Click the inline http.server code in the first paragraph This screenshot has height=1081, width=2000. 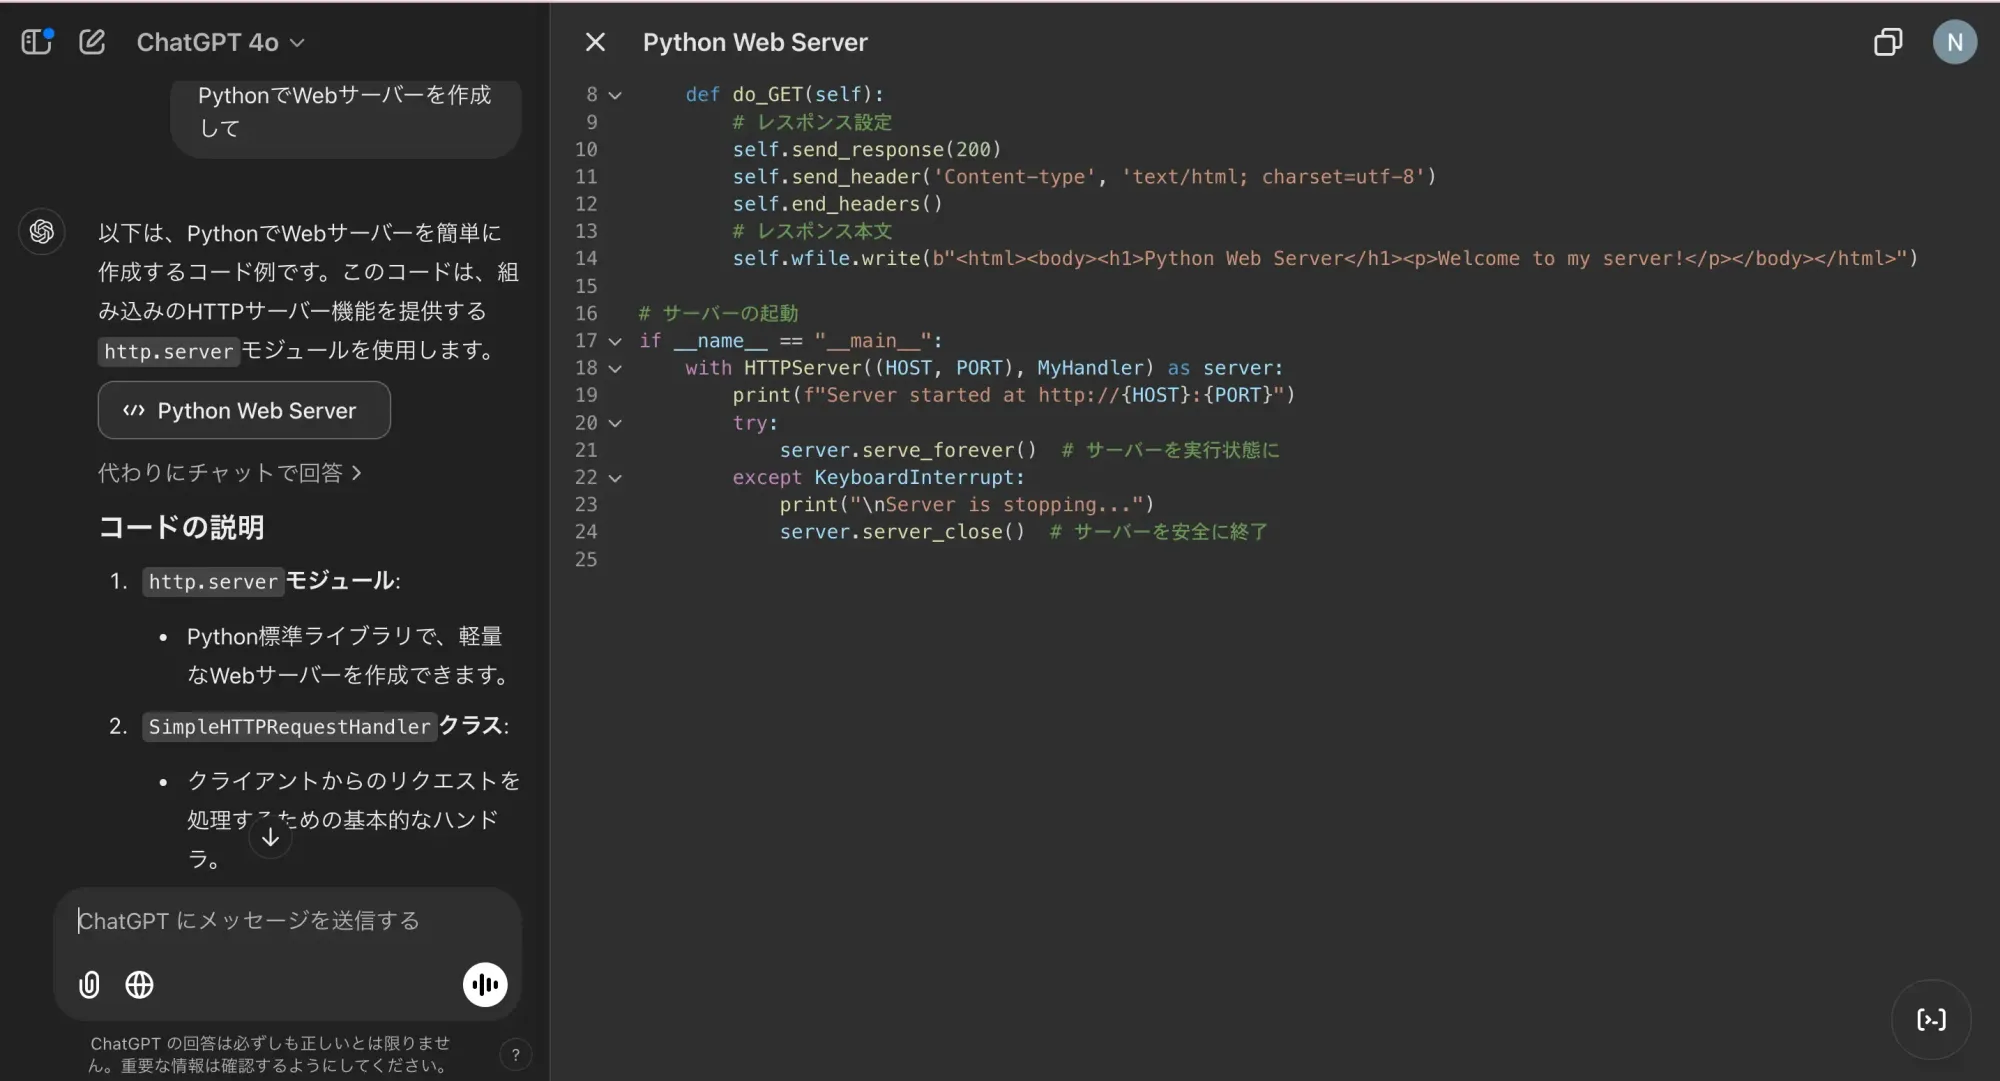(168, 351)
